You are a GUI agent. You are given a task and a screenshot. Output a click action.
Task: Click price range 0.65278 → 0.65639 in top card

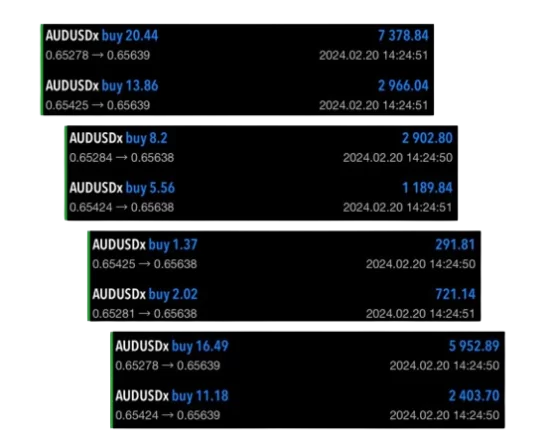click(98, 55)
